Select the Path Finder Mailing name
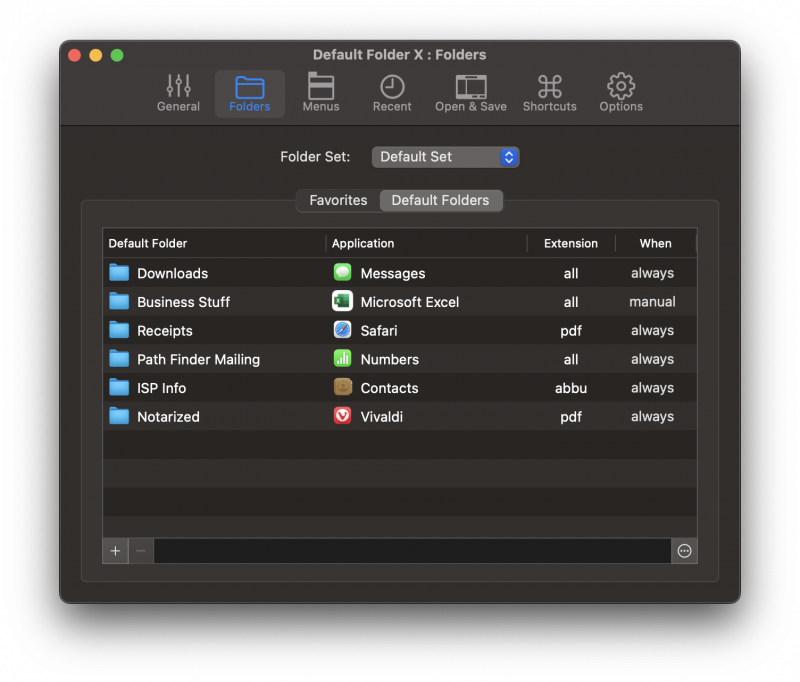 click(x=198, y=360)
